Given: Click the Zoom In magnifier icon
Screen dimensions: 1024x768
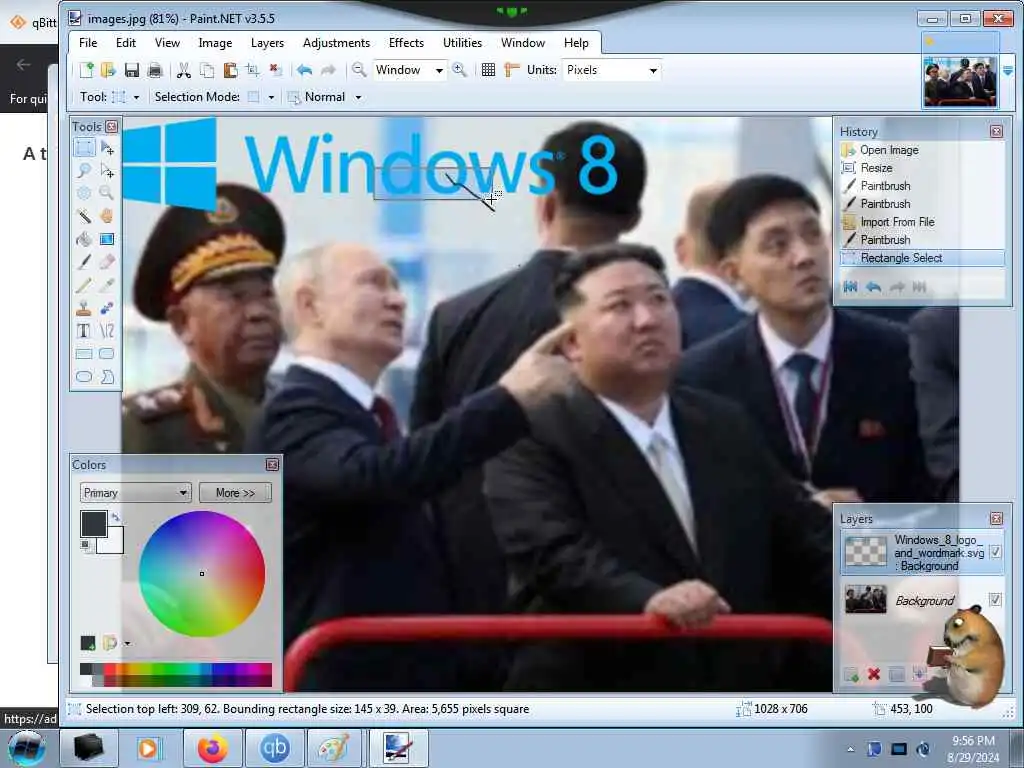Looking at the screenshot, I should 460,70.
